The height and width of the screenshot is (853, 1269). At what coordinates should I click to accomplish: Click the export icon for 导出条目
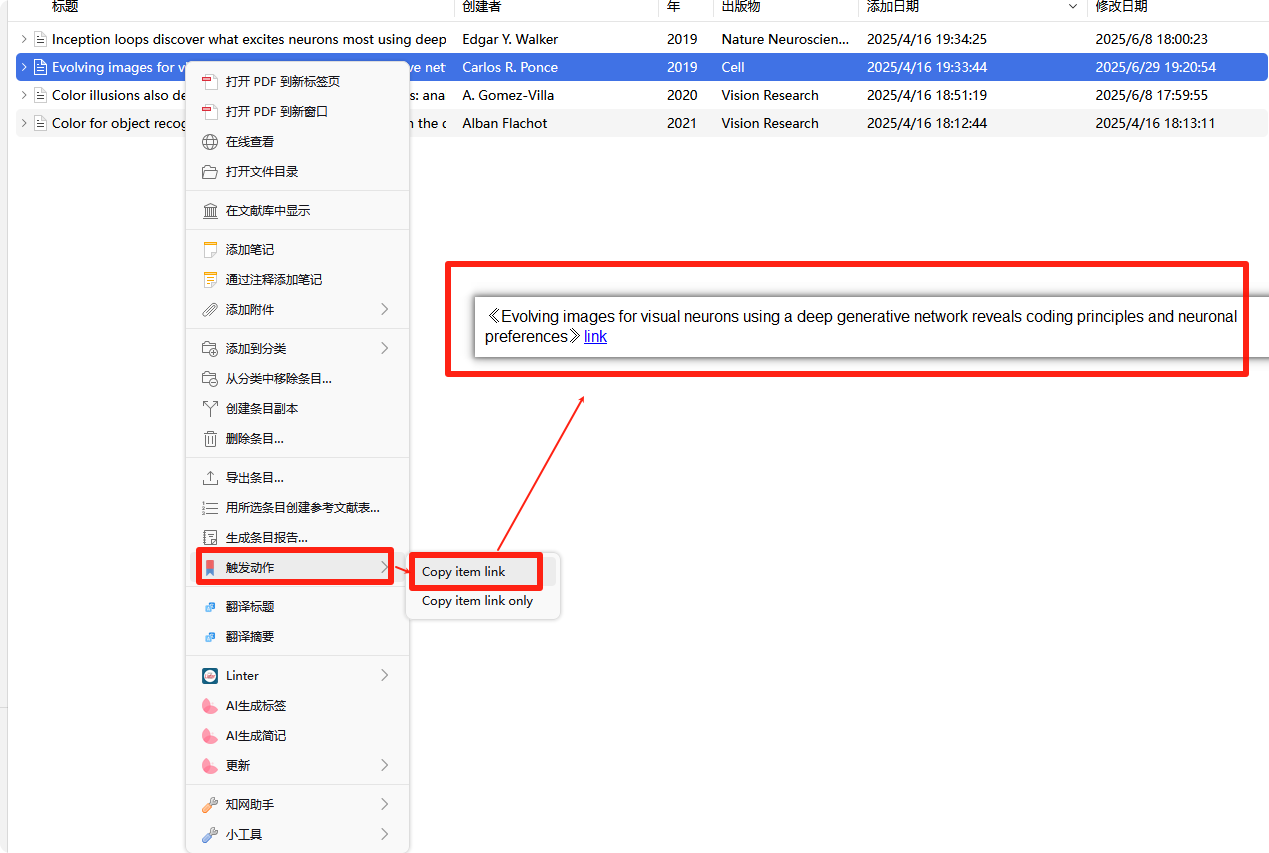click(210, 478)
